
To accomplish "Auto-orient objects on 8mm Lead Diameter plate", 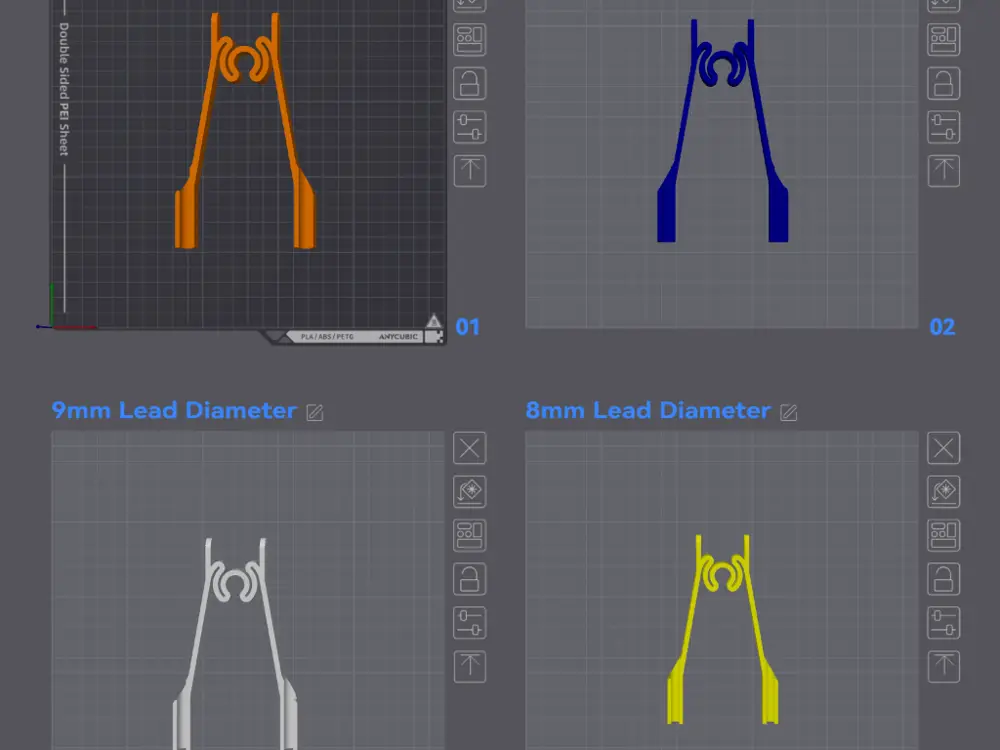I will (x=943, y=492).
